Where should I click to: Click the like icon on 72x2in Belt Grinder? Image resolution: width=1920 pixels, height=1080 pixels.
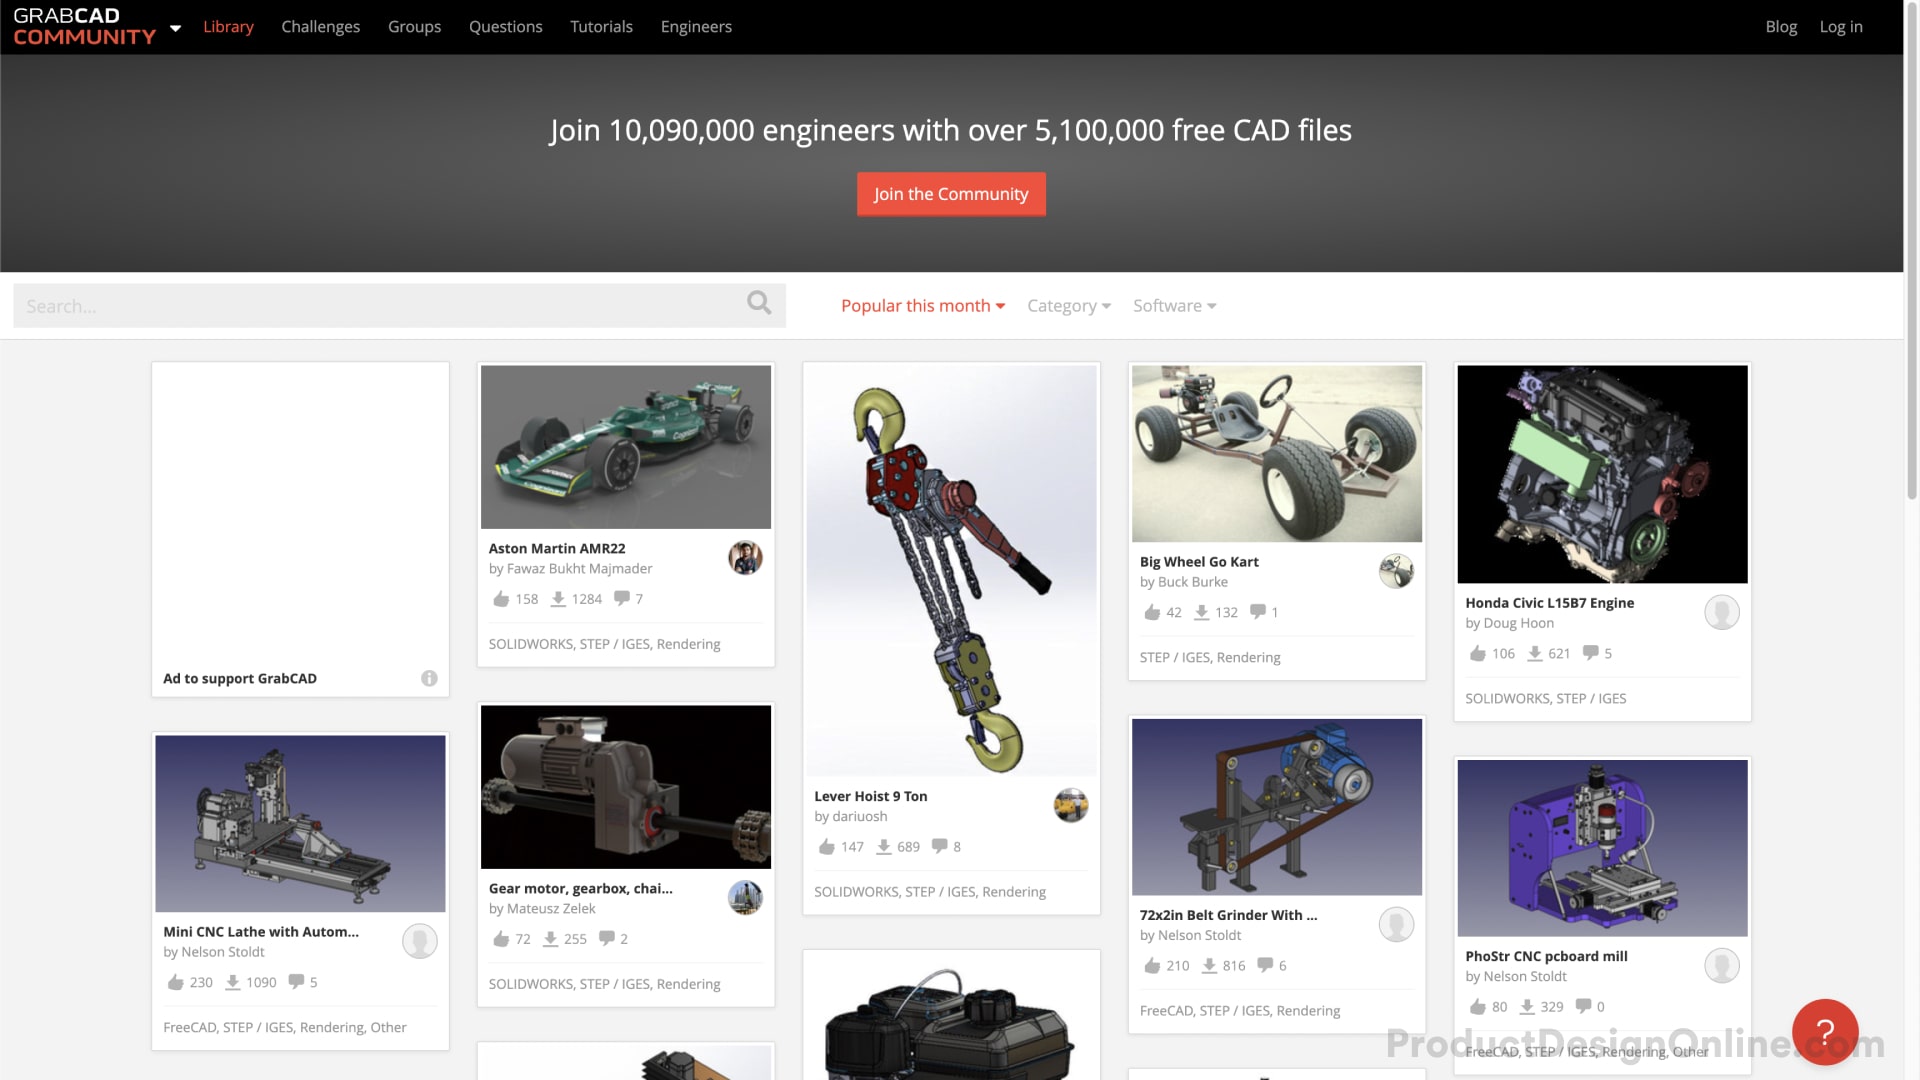click(1151, 964)
